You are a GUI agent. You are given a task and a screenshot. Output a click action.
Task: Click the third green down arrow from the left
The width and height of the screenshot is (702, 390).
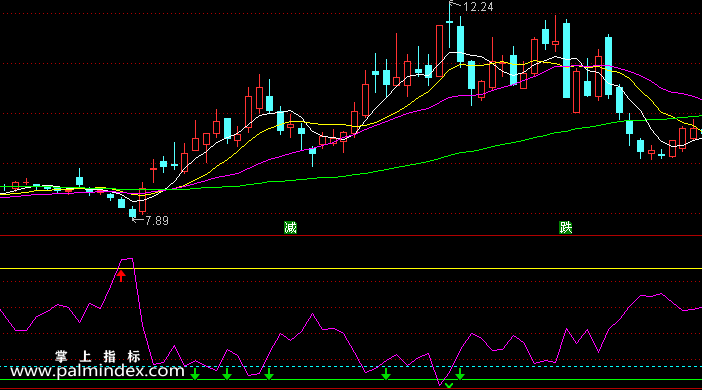pos(269,374)
